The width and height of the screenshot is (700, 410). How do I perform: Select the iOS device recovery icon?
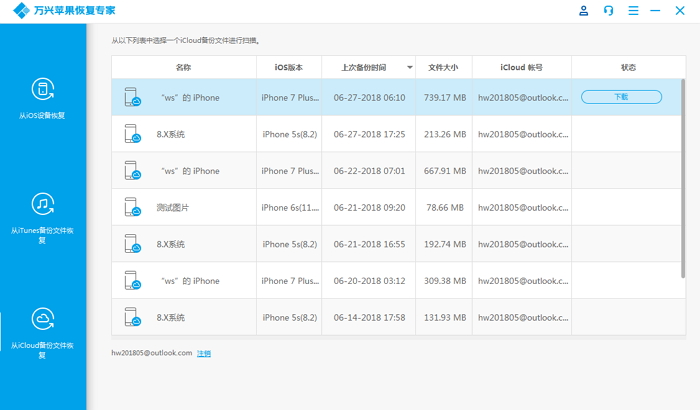(x=43, y=89)
